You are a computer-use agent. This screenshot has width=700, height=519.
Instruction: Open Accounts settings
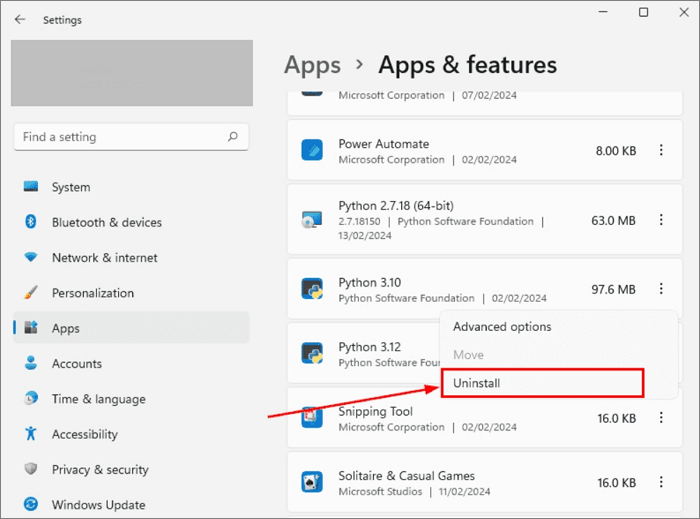click(x=76, y=364)
